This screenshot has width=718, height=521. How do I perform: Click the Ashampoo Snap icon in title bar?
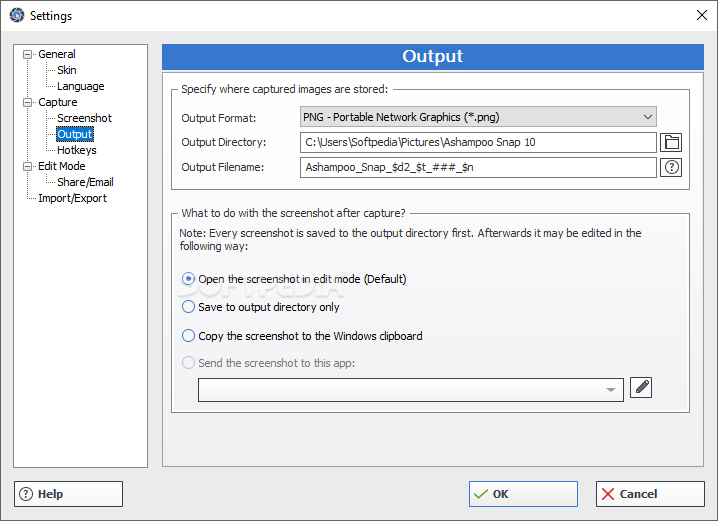click(16, 15)
